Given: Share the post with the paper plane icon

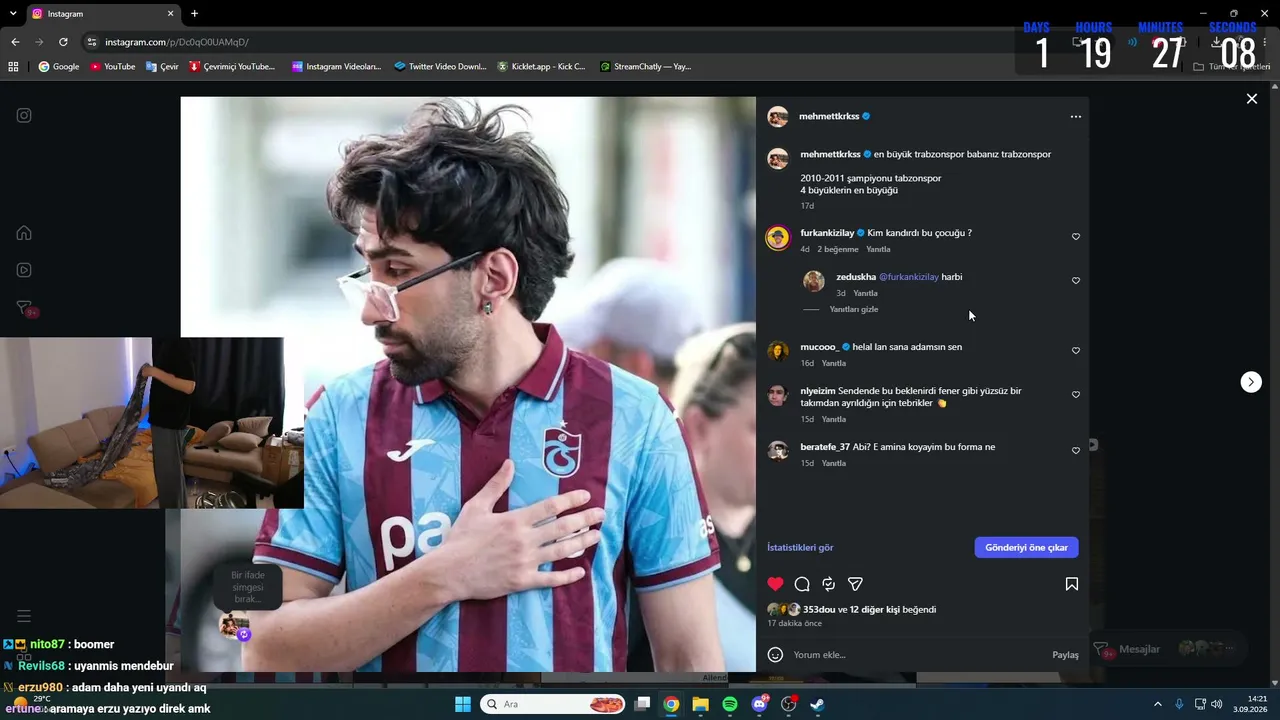Looking at the screenshot, I should pyautogui.click(x=855, y=584).
